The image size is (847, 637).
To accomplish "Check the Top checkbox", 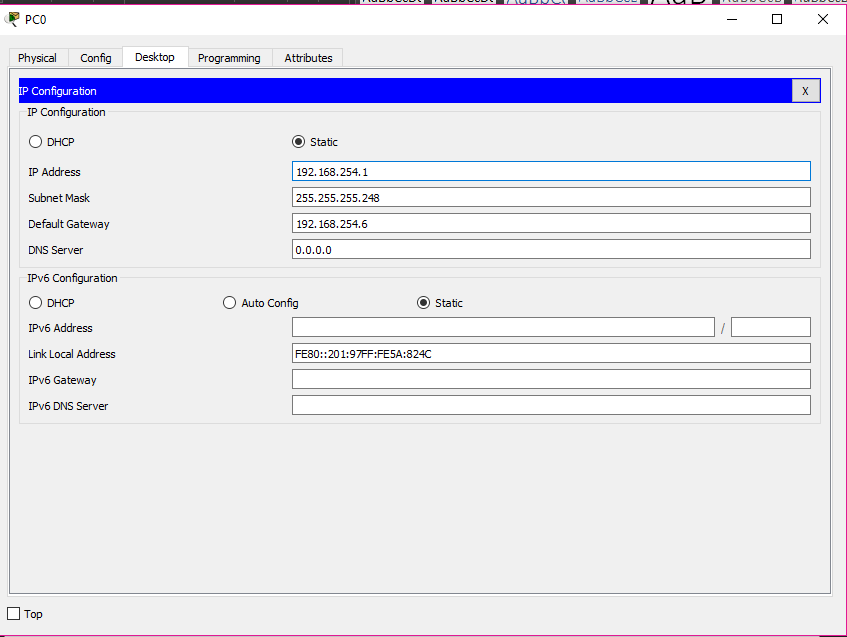I will (x=13, y=613).
